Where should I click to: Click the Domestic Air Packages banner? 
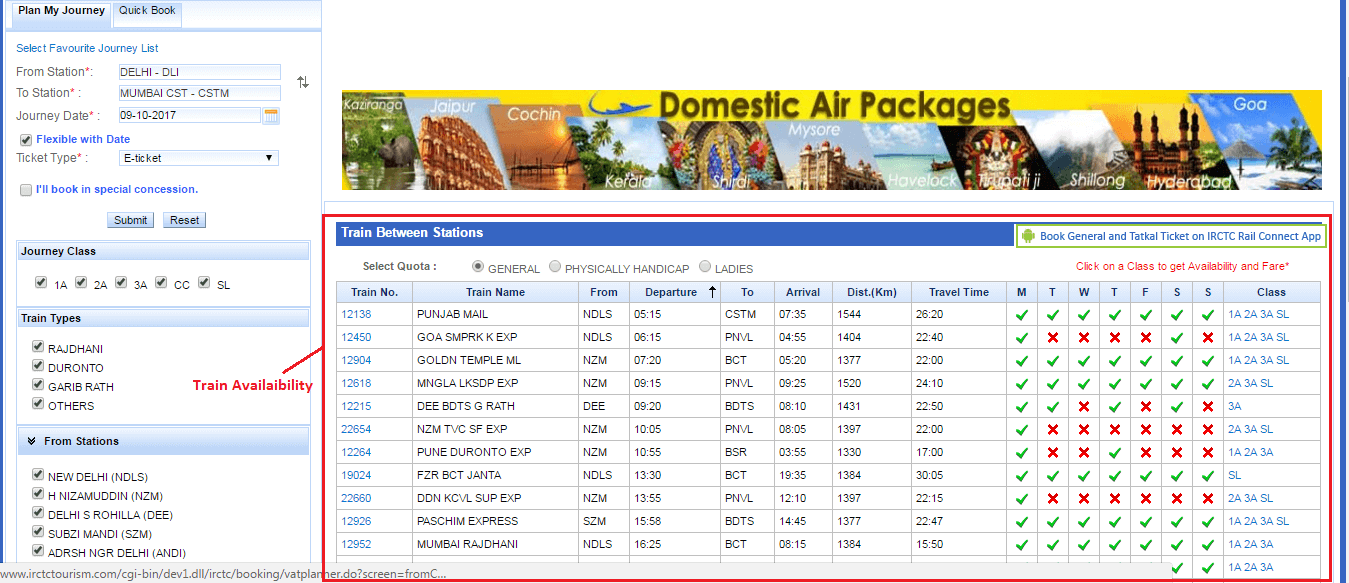pyautogui.click(x=831, y=140)
